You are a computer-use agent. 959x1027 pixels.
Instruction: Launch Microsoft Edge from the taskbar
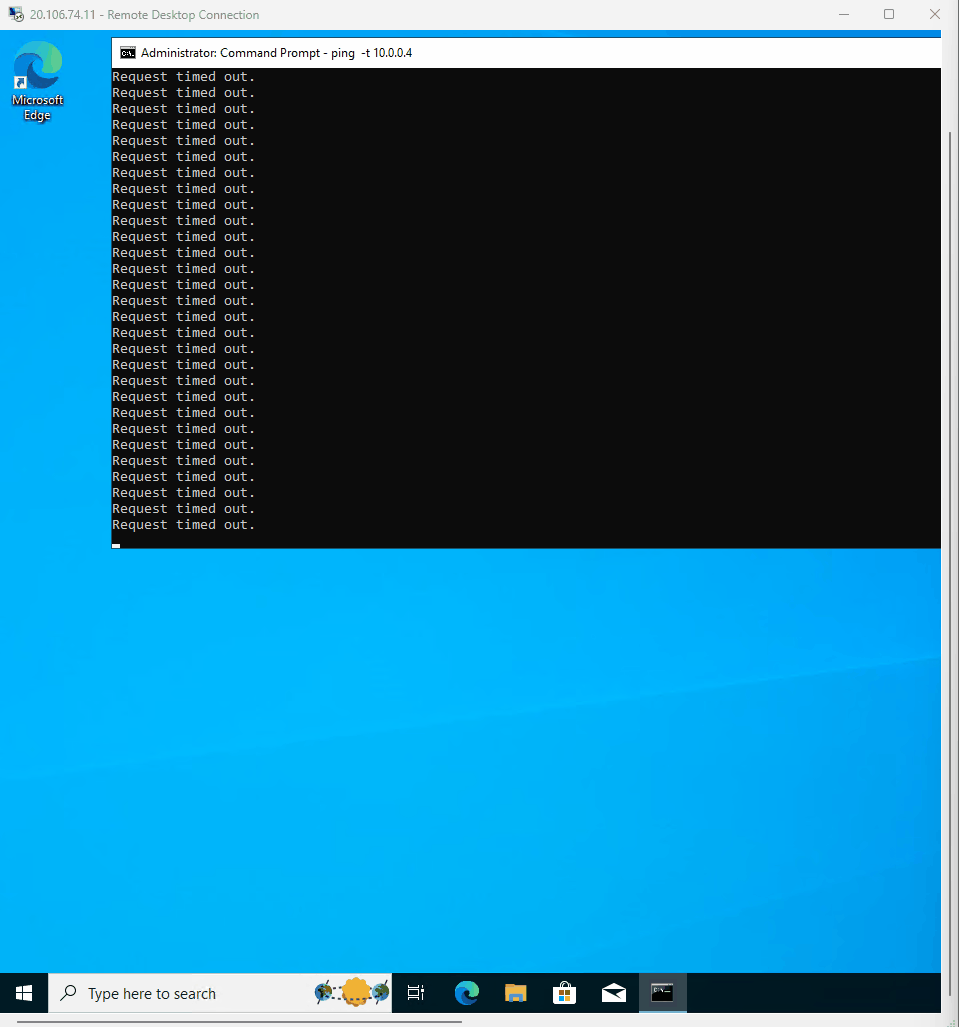pyautogui.click(x=466, y=993)
